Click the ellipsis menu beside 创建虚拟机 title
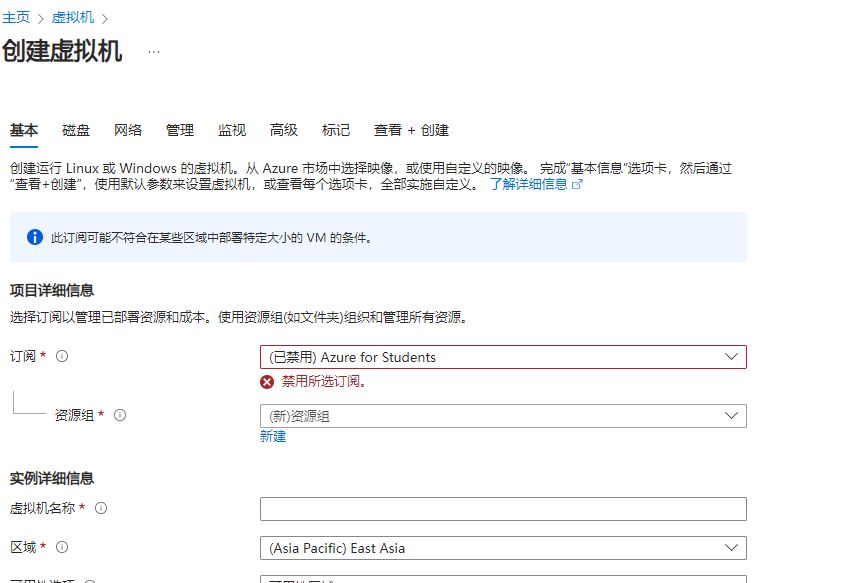 coord(154,52)
